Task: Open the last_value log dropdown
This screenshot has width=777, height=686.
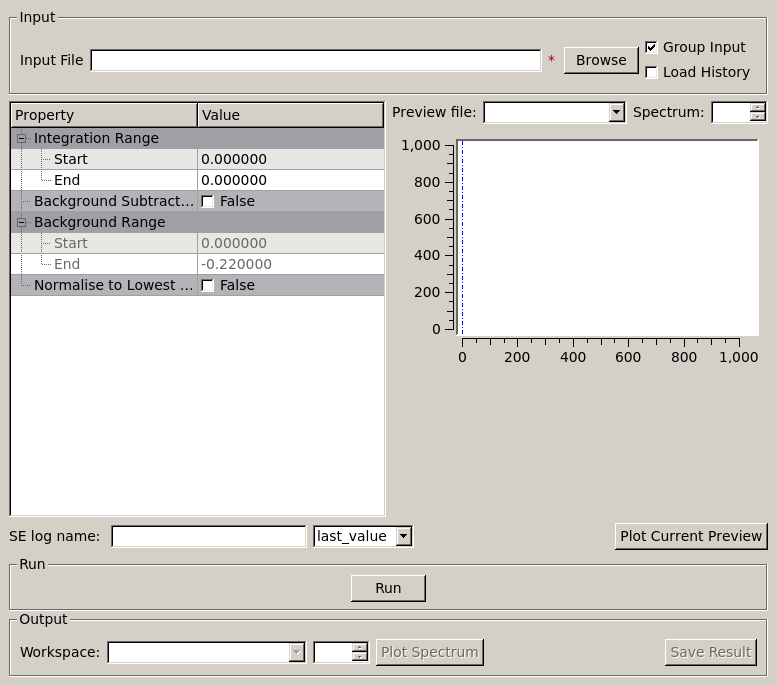Action: 403,537
